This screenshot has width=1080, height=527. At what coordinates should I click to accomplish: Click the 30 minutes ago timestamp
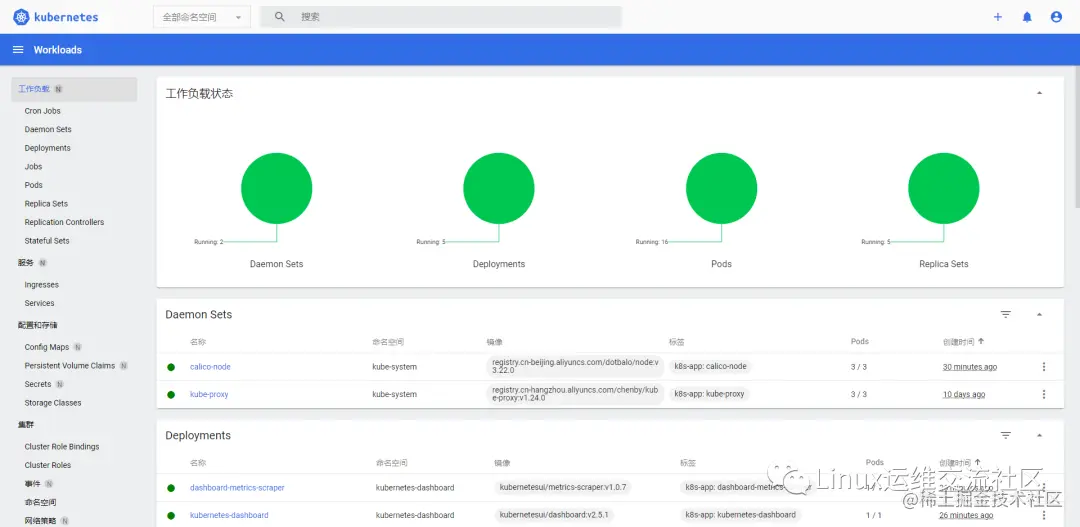[970, 367]
